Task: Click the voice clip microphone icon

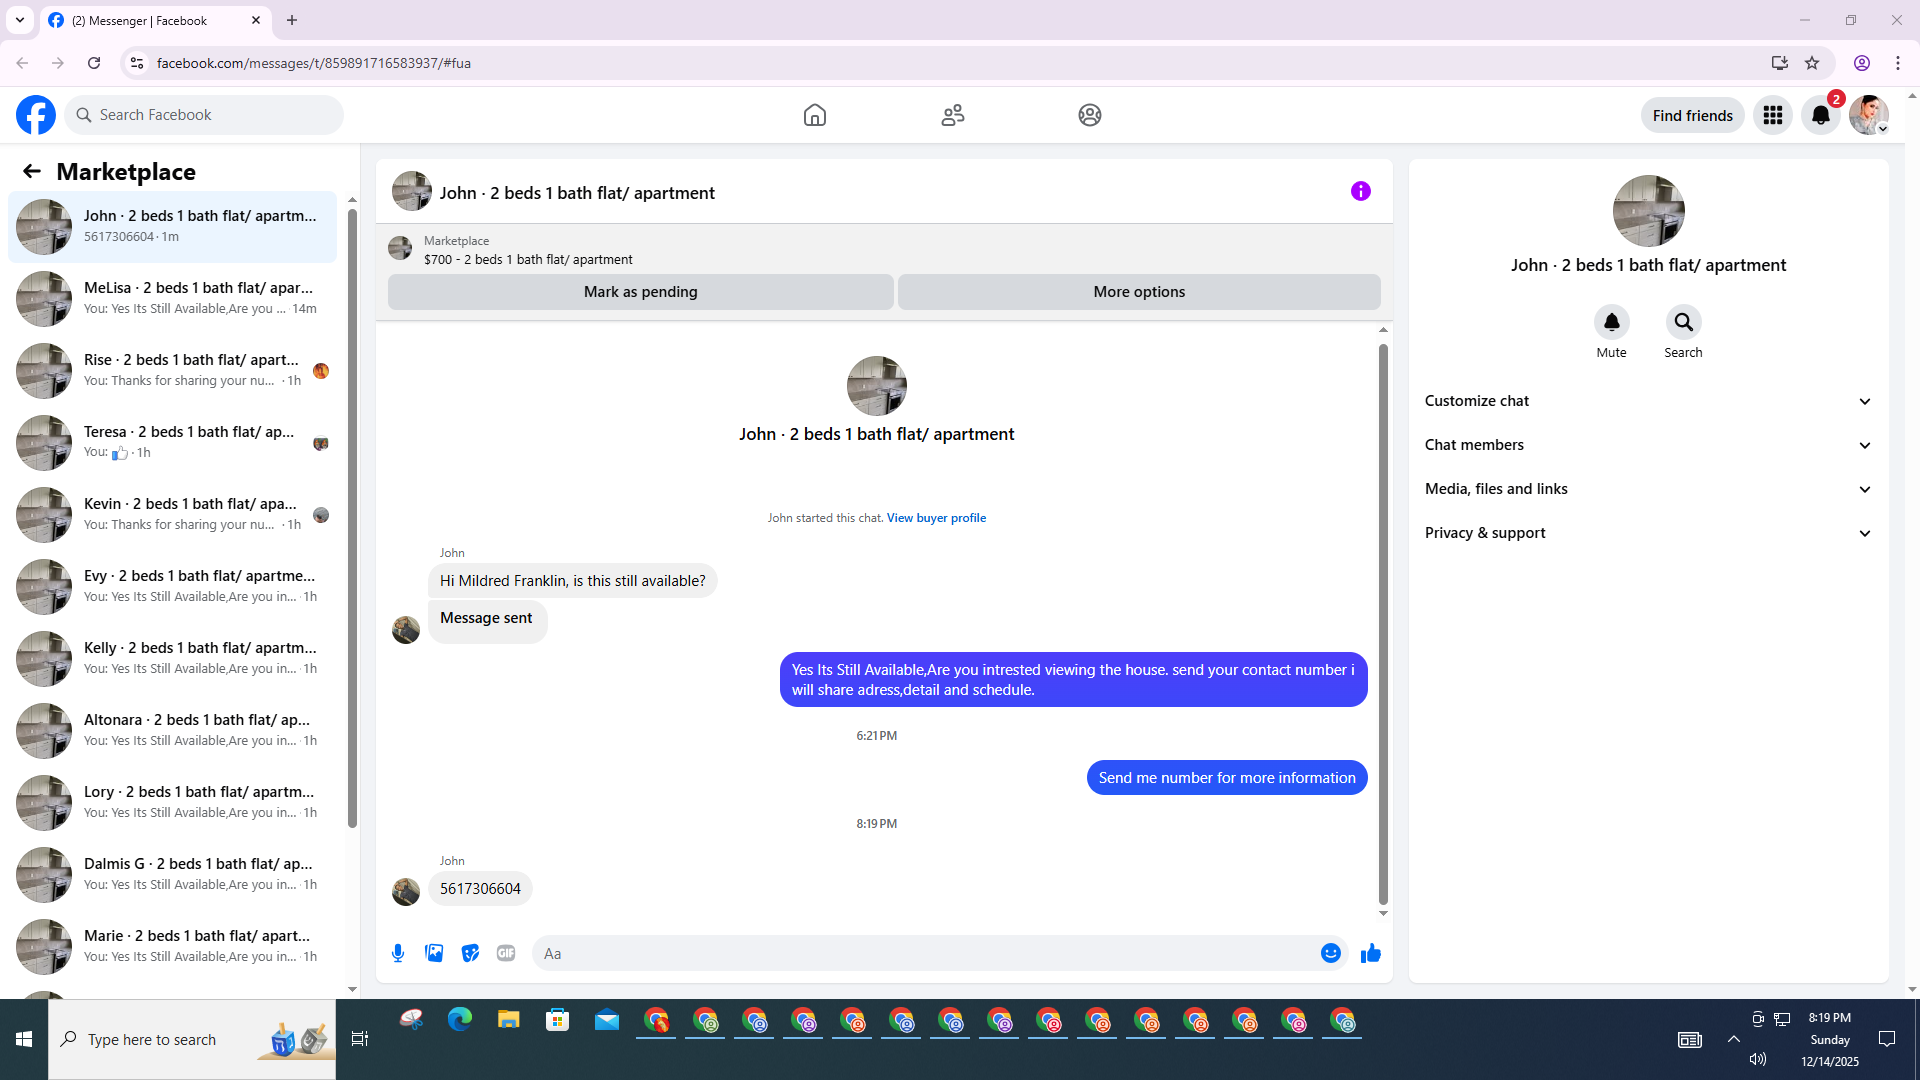Action: (x=398, y=953)
